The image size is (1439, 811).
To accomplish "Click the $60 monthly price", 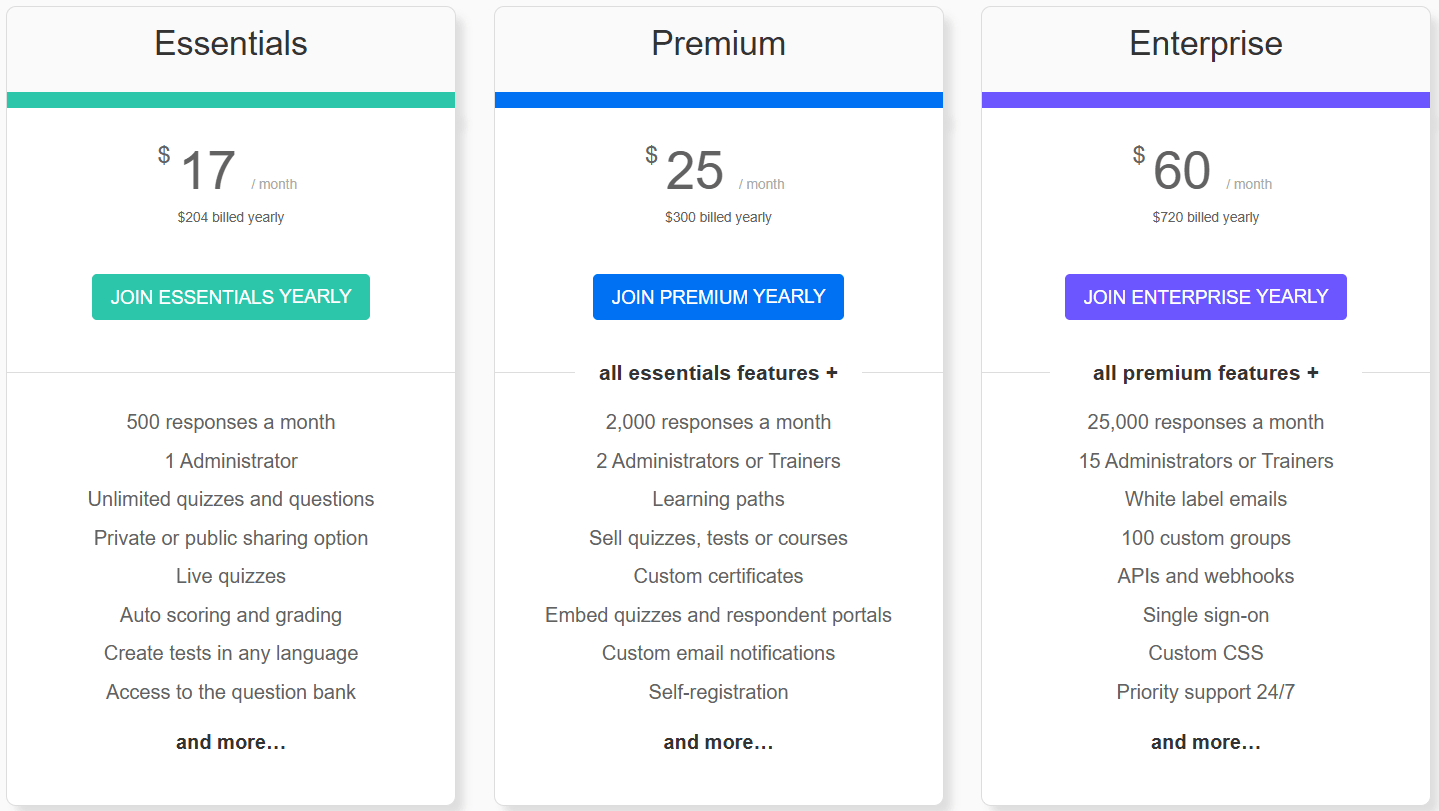I will coord(1181,171).
